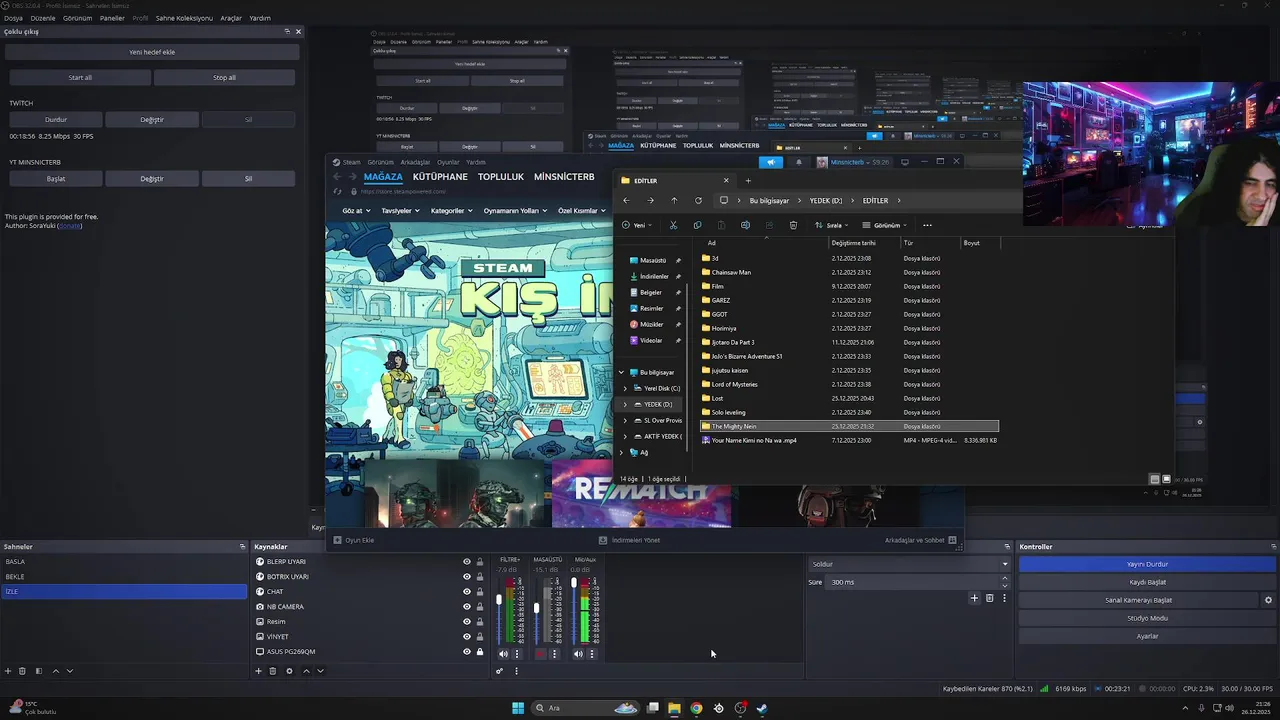Open Görünüm view dropdown in Explorer
Image resolution: width=1280 pixels, height=720 pixels.
pyautogui.click(x=885, y=225)
